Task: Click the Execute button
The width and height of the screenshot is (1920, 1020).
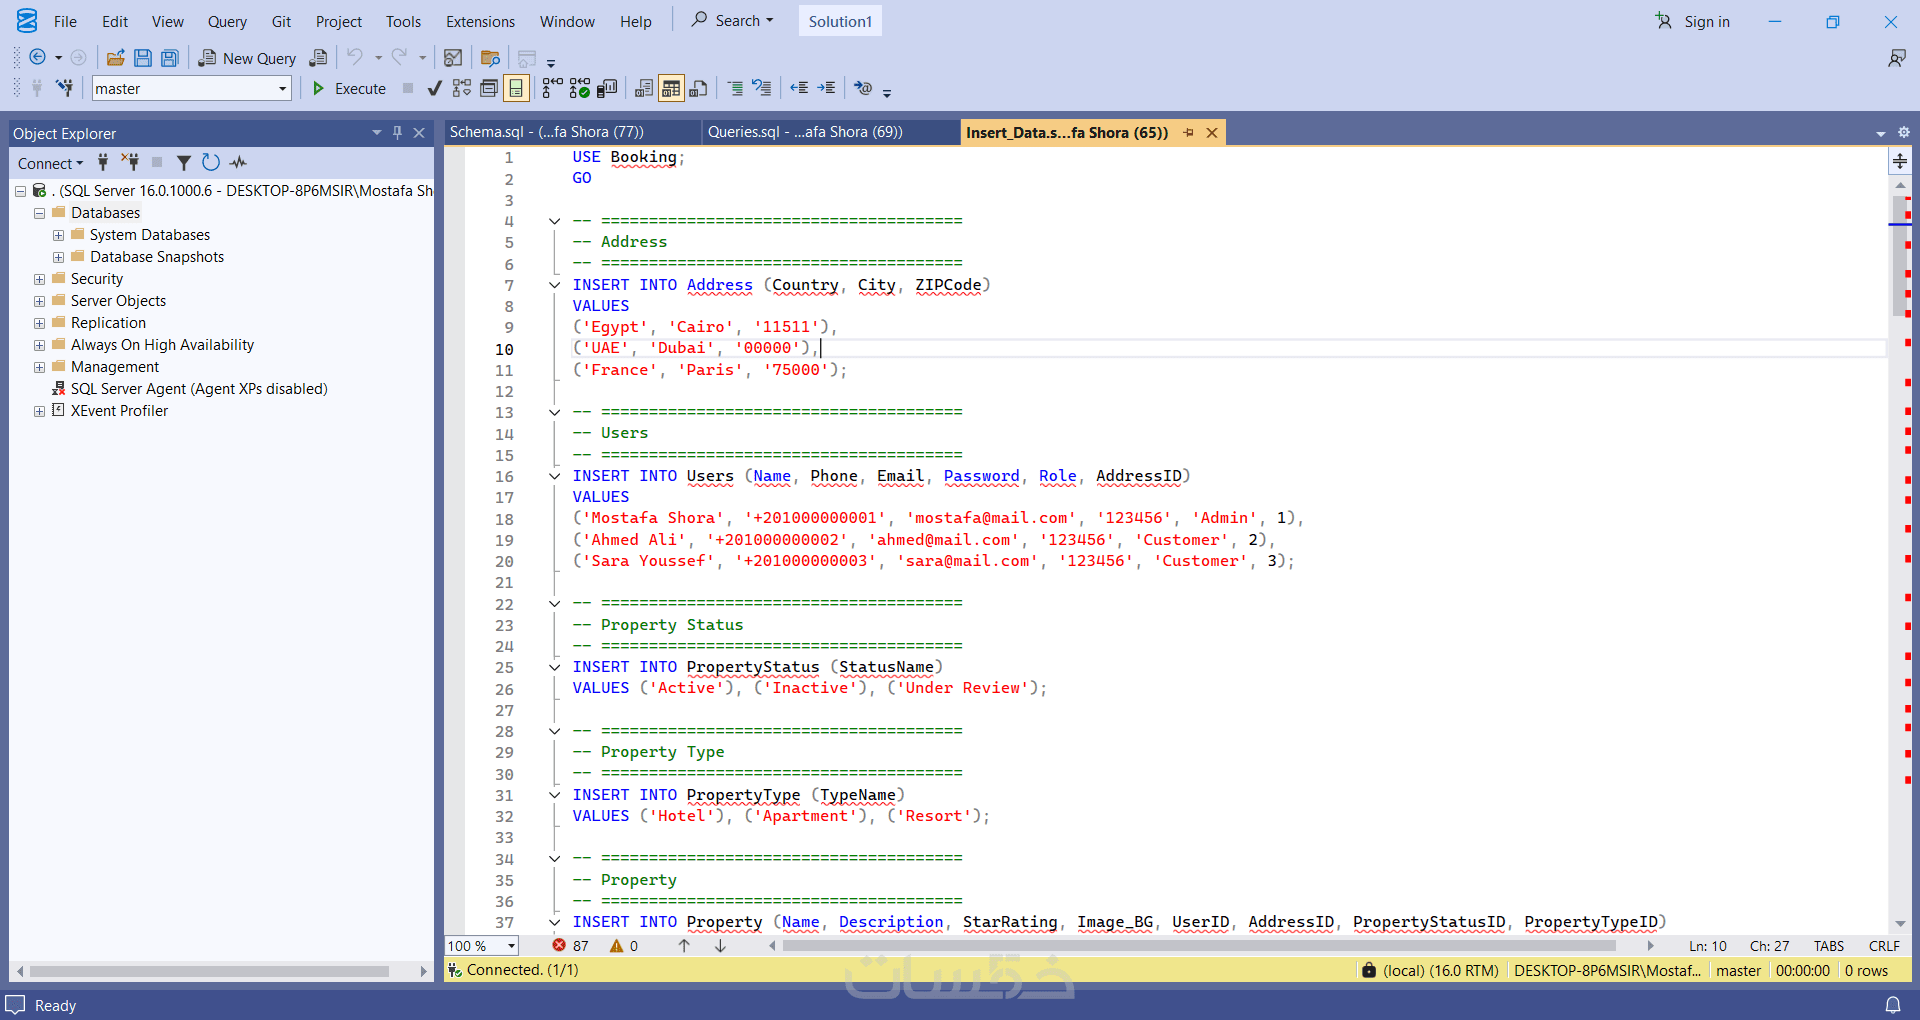Action: [x=349, y=89]
